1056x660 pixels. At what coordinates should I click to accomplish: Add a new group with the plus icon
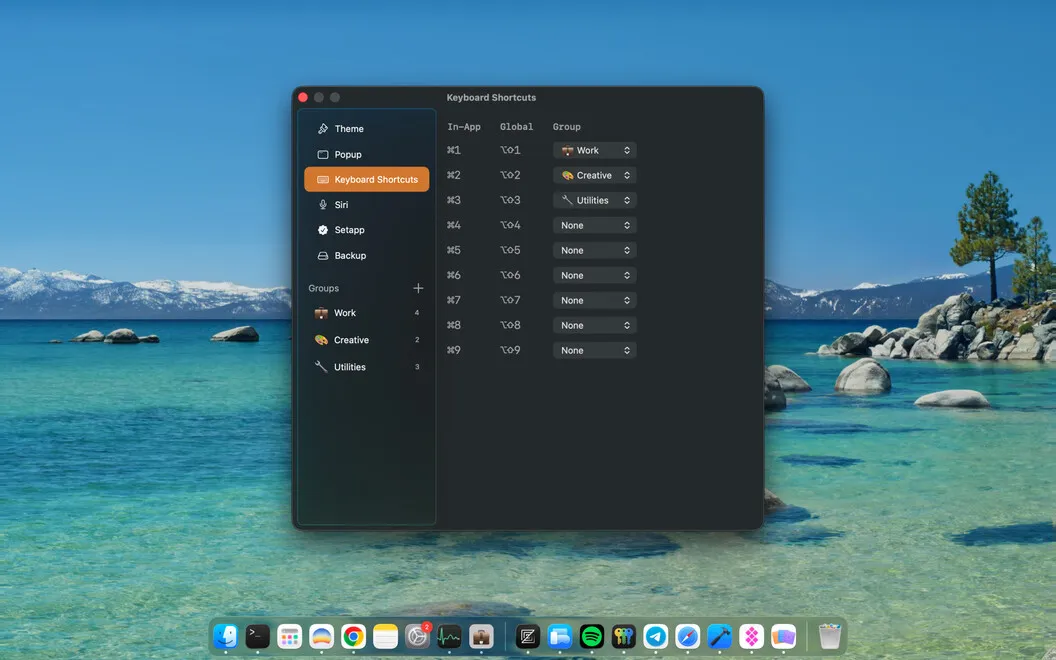tap(418, 288)
